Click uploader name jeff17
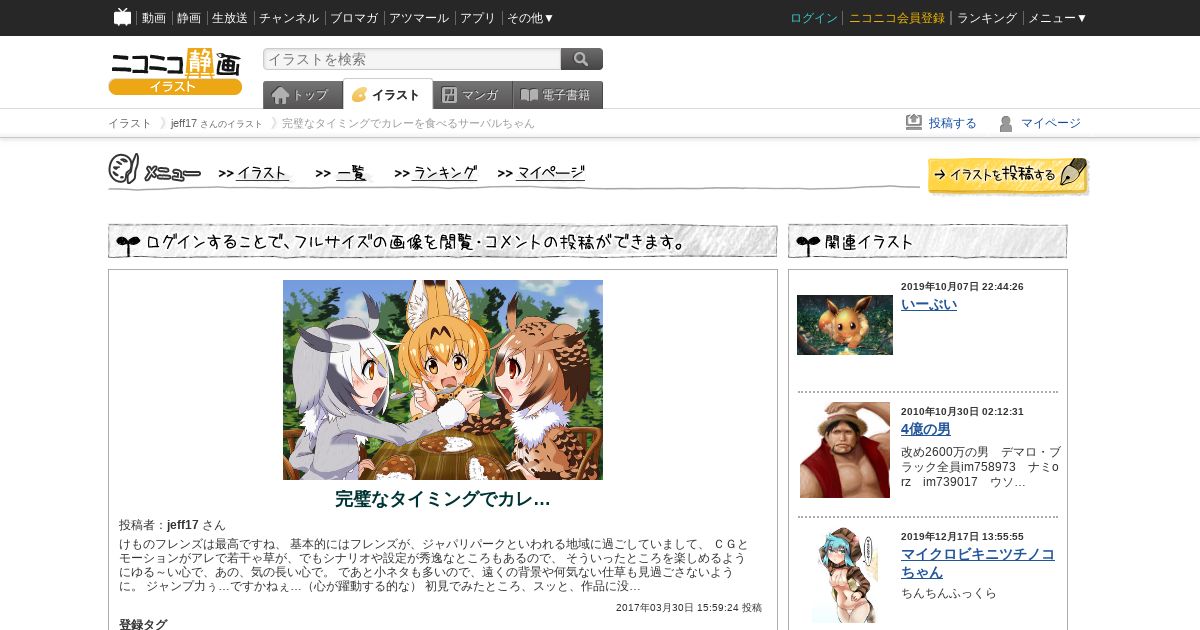The image size is (1200, 630). pos(183,525)
